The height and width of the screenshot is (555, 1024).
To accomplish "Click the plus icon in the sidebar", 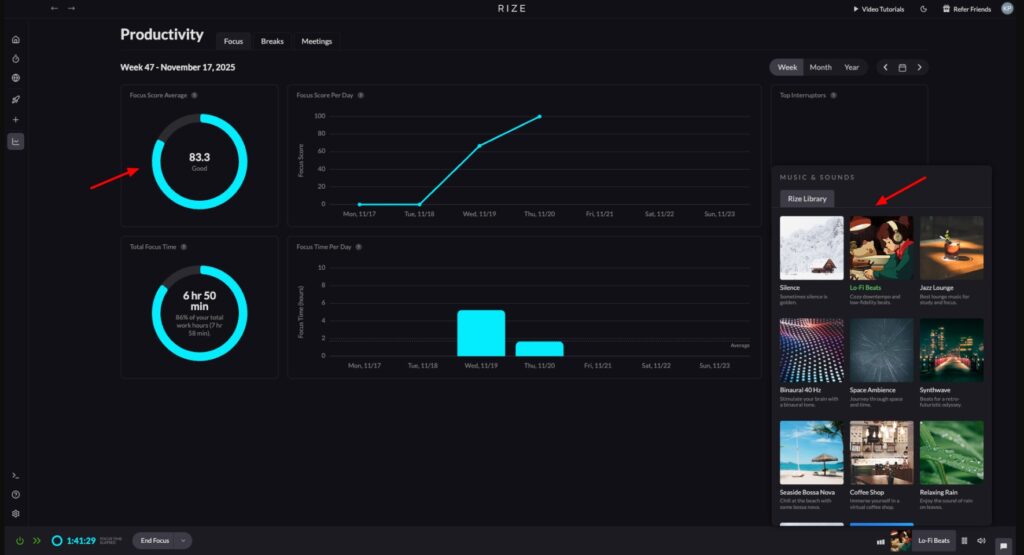I will point(15,120).
